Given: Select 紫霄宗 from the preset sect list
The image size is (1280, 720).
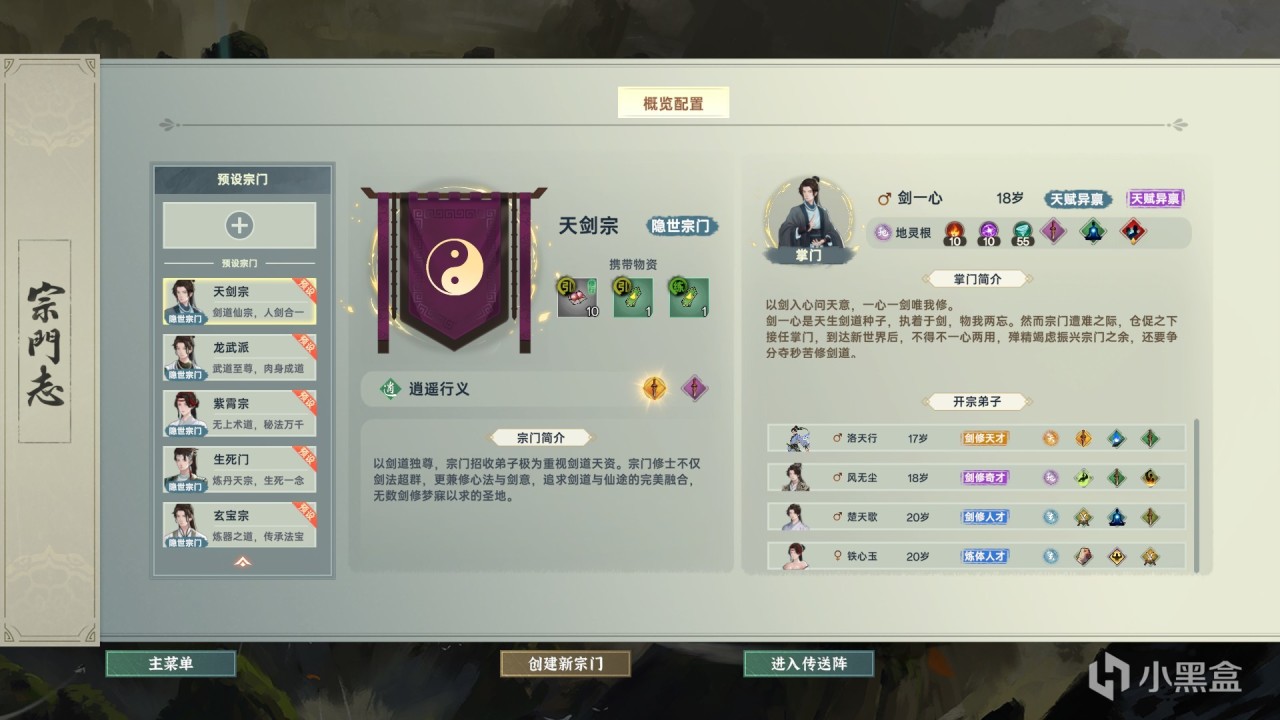Looking at the screenshot, I should click(239, 413).
